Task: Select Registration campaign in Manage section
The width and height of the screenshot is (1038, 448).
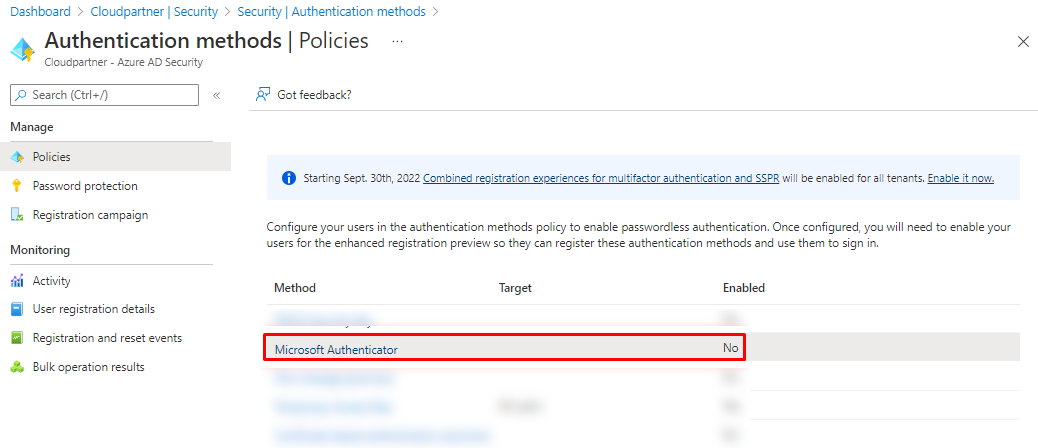Action: pos(90,215)
